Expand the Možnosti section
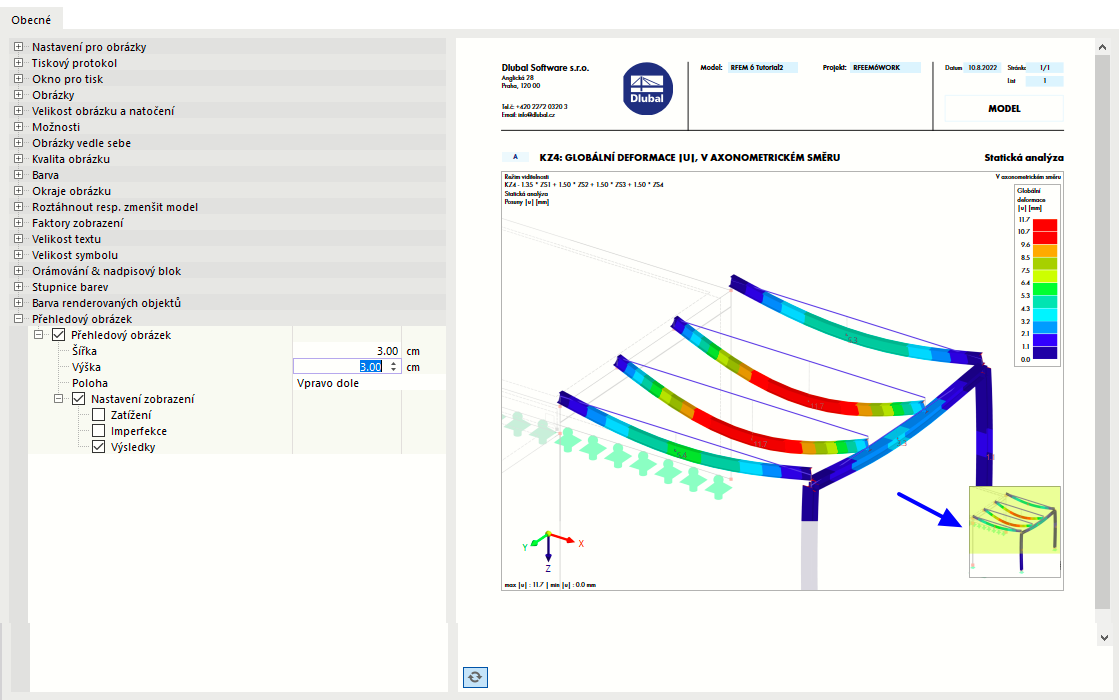 pos(19,127)
